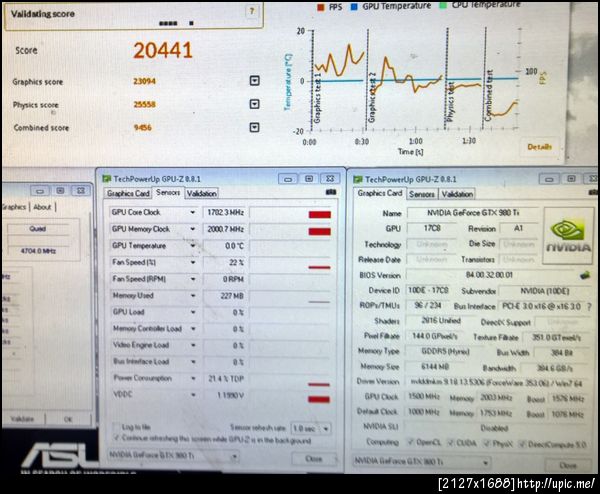
Task: Click the OK button in leftmost window
Action: coord(68,420)
